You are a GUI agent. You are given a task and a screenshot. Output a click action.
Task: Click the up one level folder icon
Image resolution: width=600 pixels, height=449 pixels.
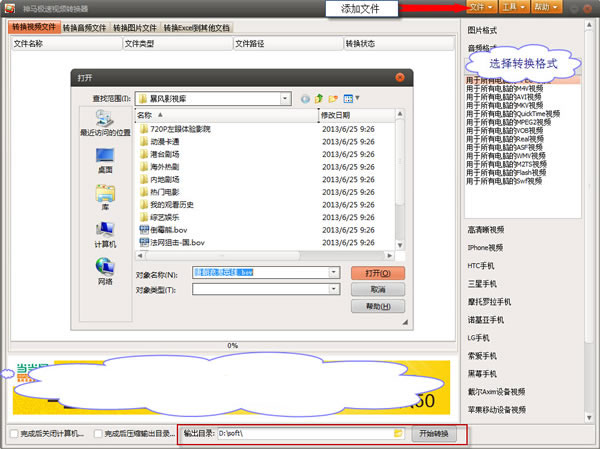tap(319, 99)
